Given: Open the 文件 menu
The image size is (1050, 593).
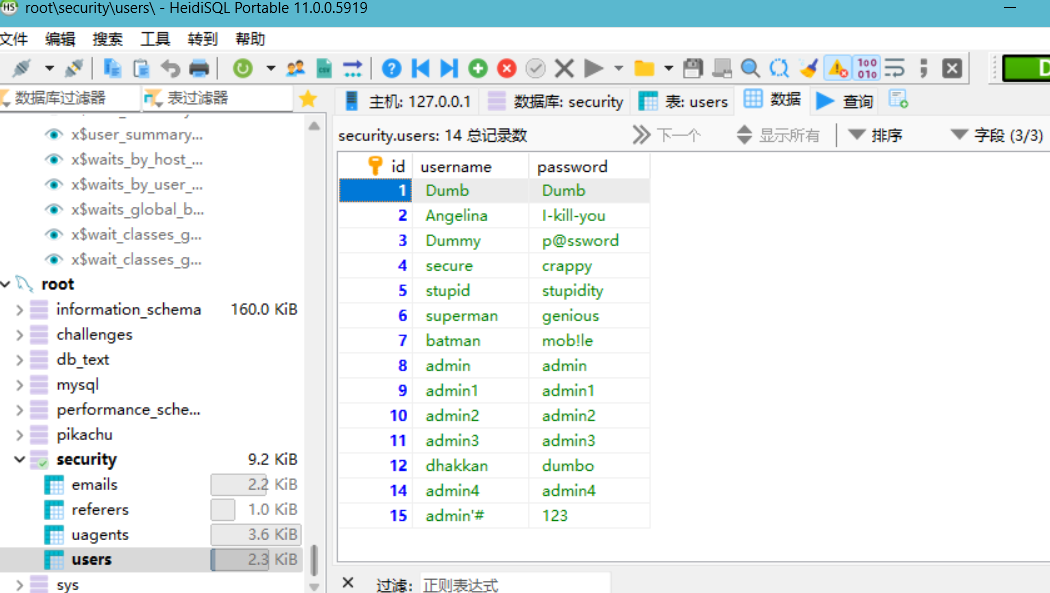Looking at the screenshot, I should pos(14,39).
